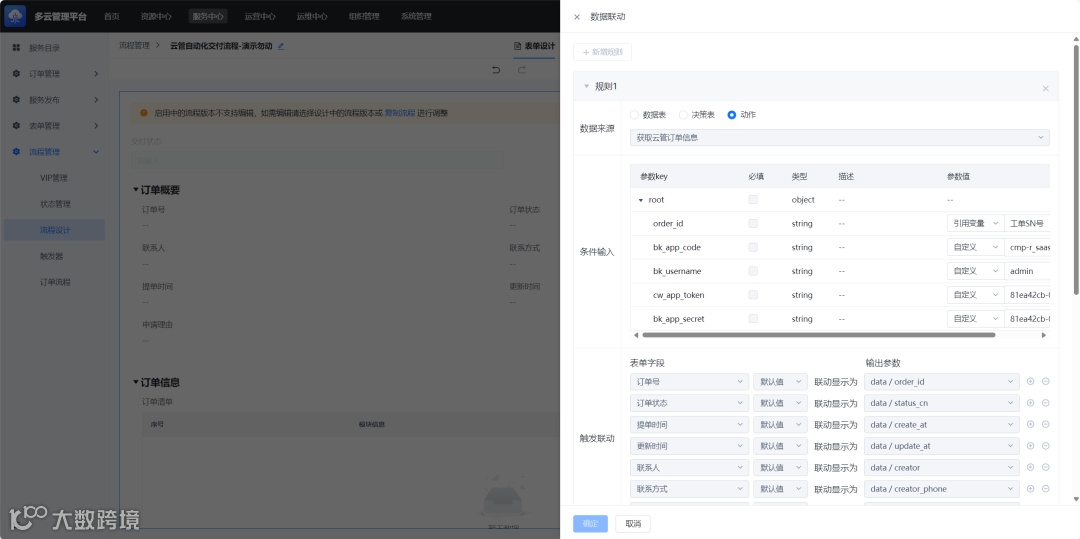Toggle the required checkbox for bk_app_code
The height and width of the screenshot is (539, 1080).
753,247
